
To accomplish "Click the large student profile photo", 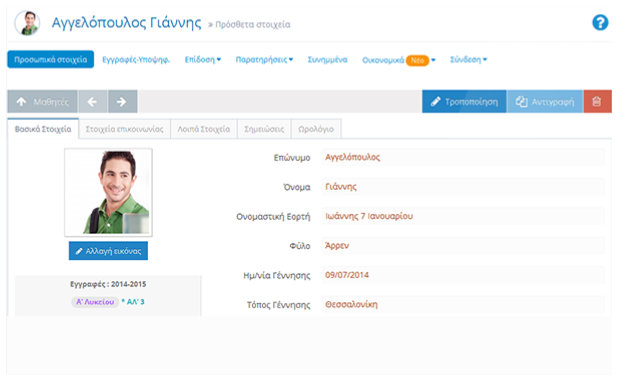I will click(x=108, y=192).
